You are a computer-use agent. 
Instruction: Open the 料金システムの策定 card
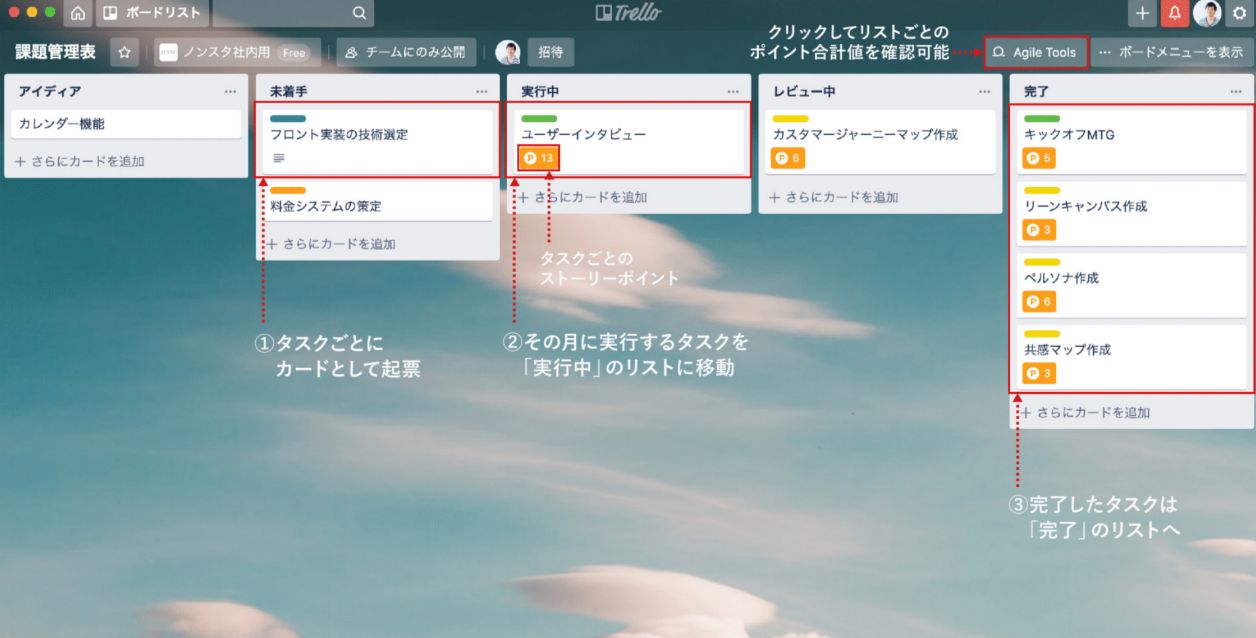coord(377,201)
